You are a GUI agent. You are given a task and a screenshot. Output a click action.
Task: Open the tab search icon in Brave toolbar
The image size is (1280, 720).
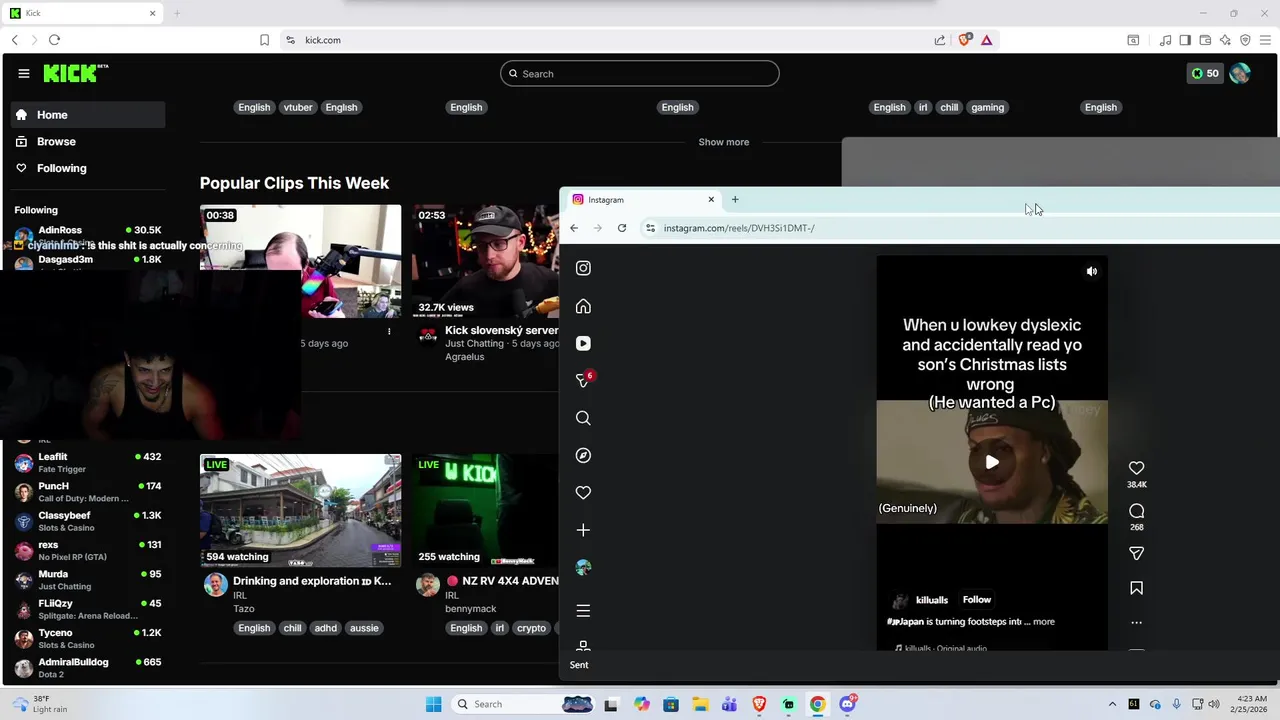point(1133,40)
